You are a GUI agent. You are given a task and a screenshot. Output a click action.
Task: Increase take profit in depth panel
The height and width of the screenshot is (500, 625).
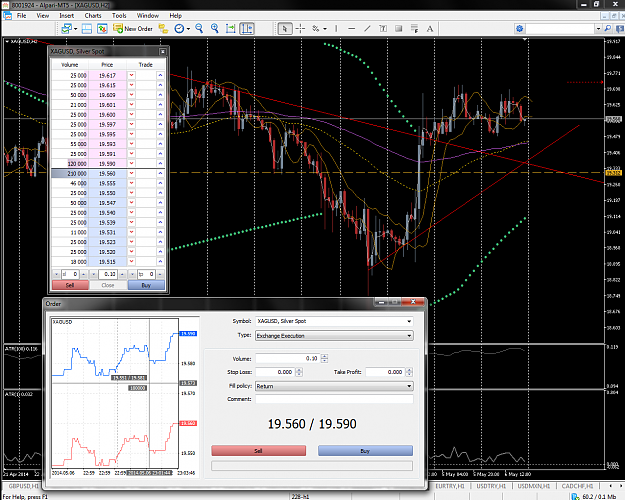pos(160,274)
